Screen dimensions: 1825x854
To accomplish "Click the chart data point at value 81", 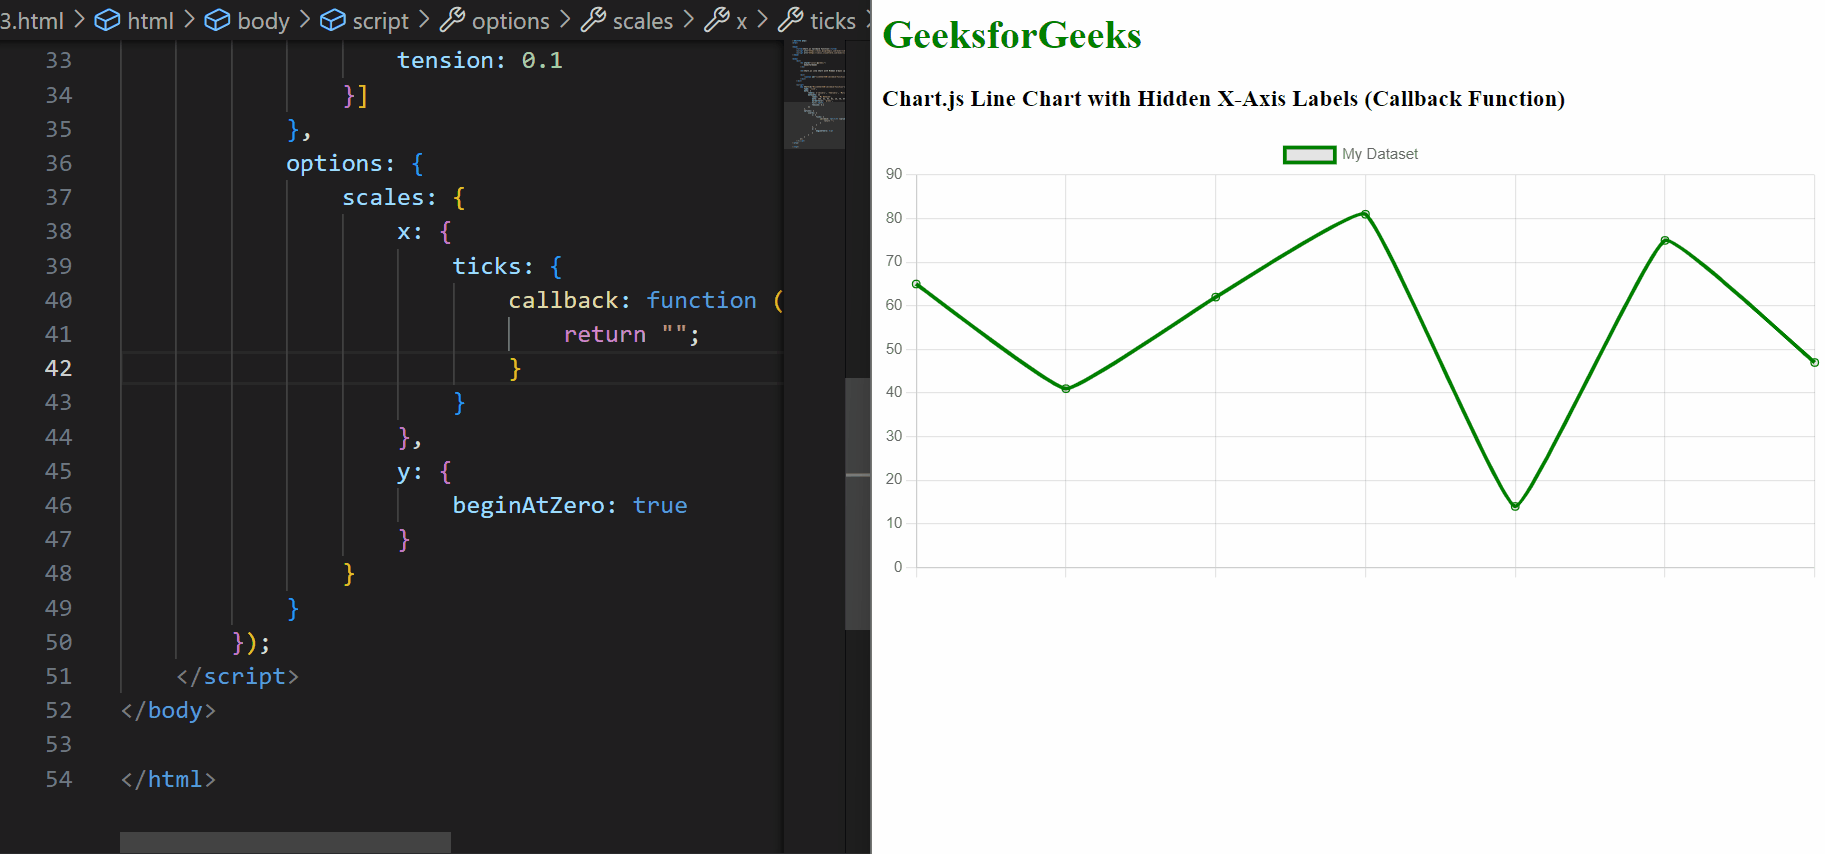I will pos(1365,214).
